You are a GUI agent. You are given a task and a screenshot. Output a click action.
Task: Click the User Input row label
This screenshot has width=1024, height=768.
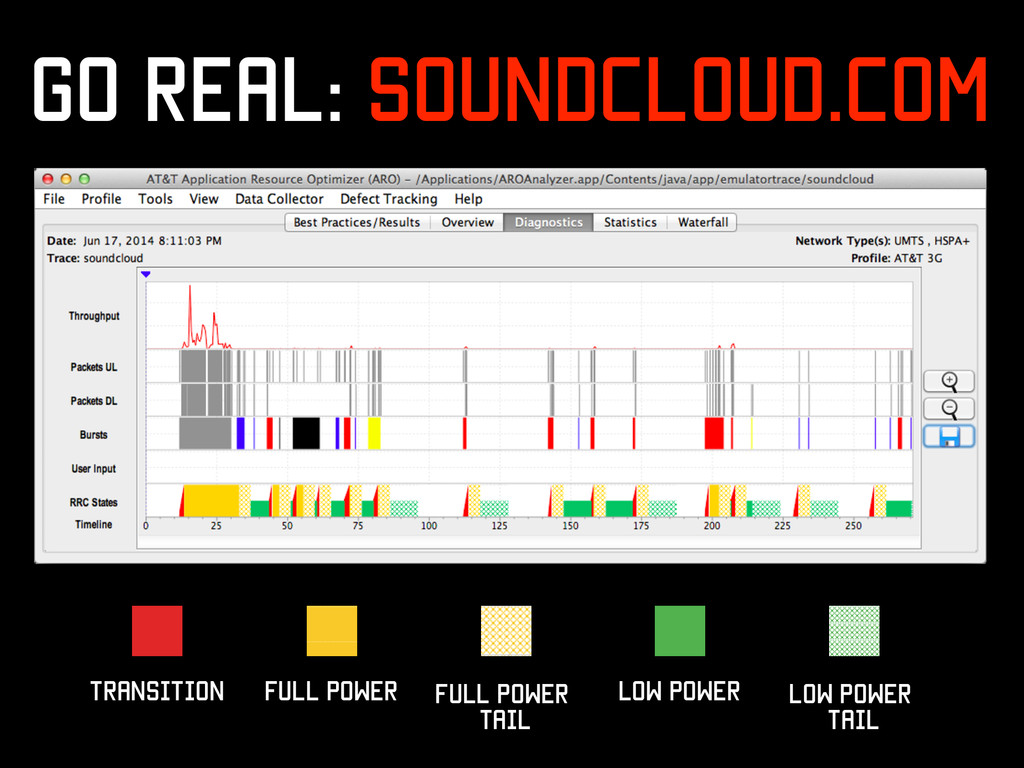[94, 469]
